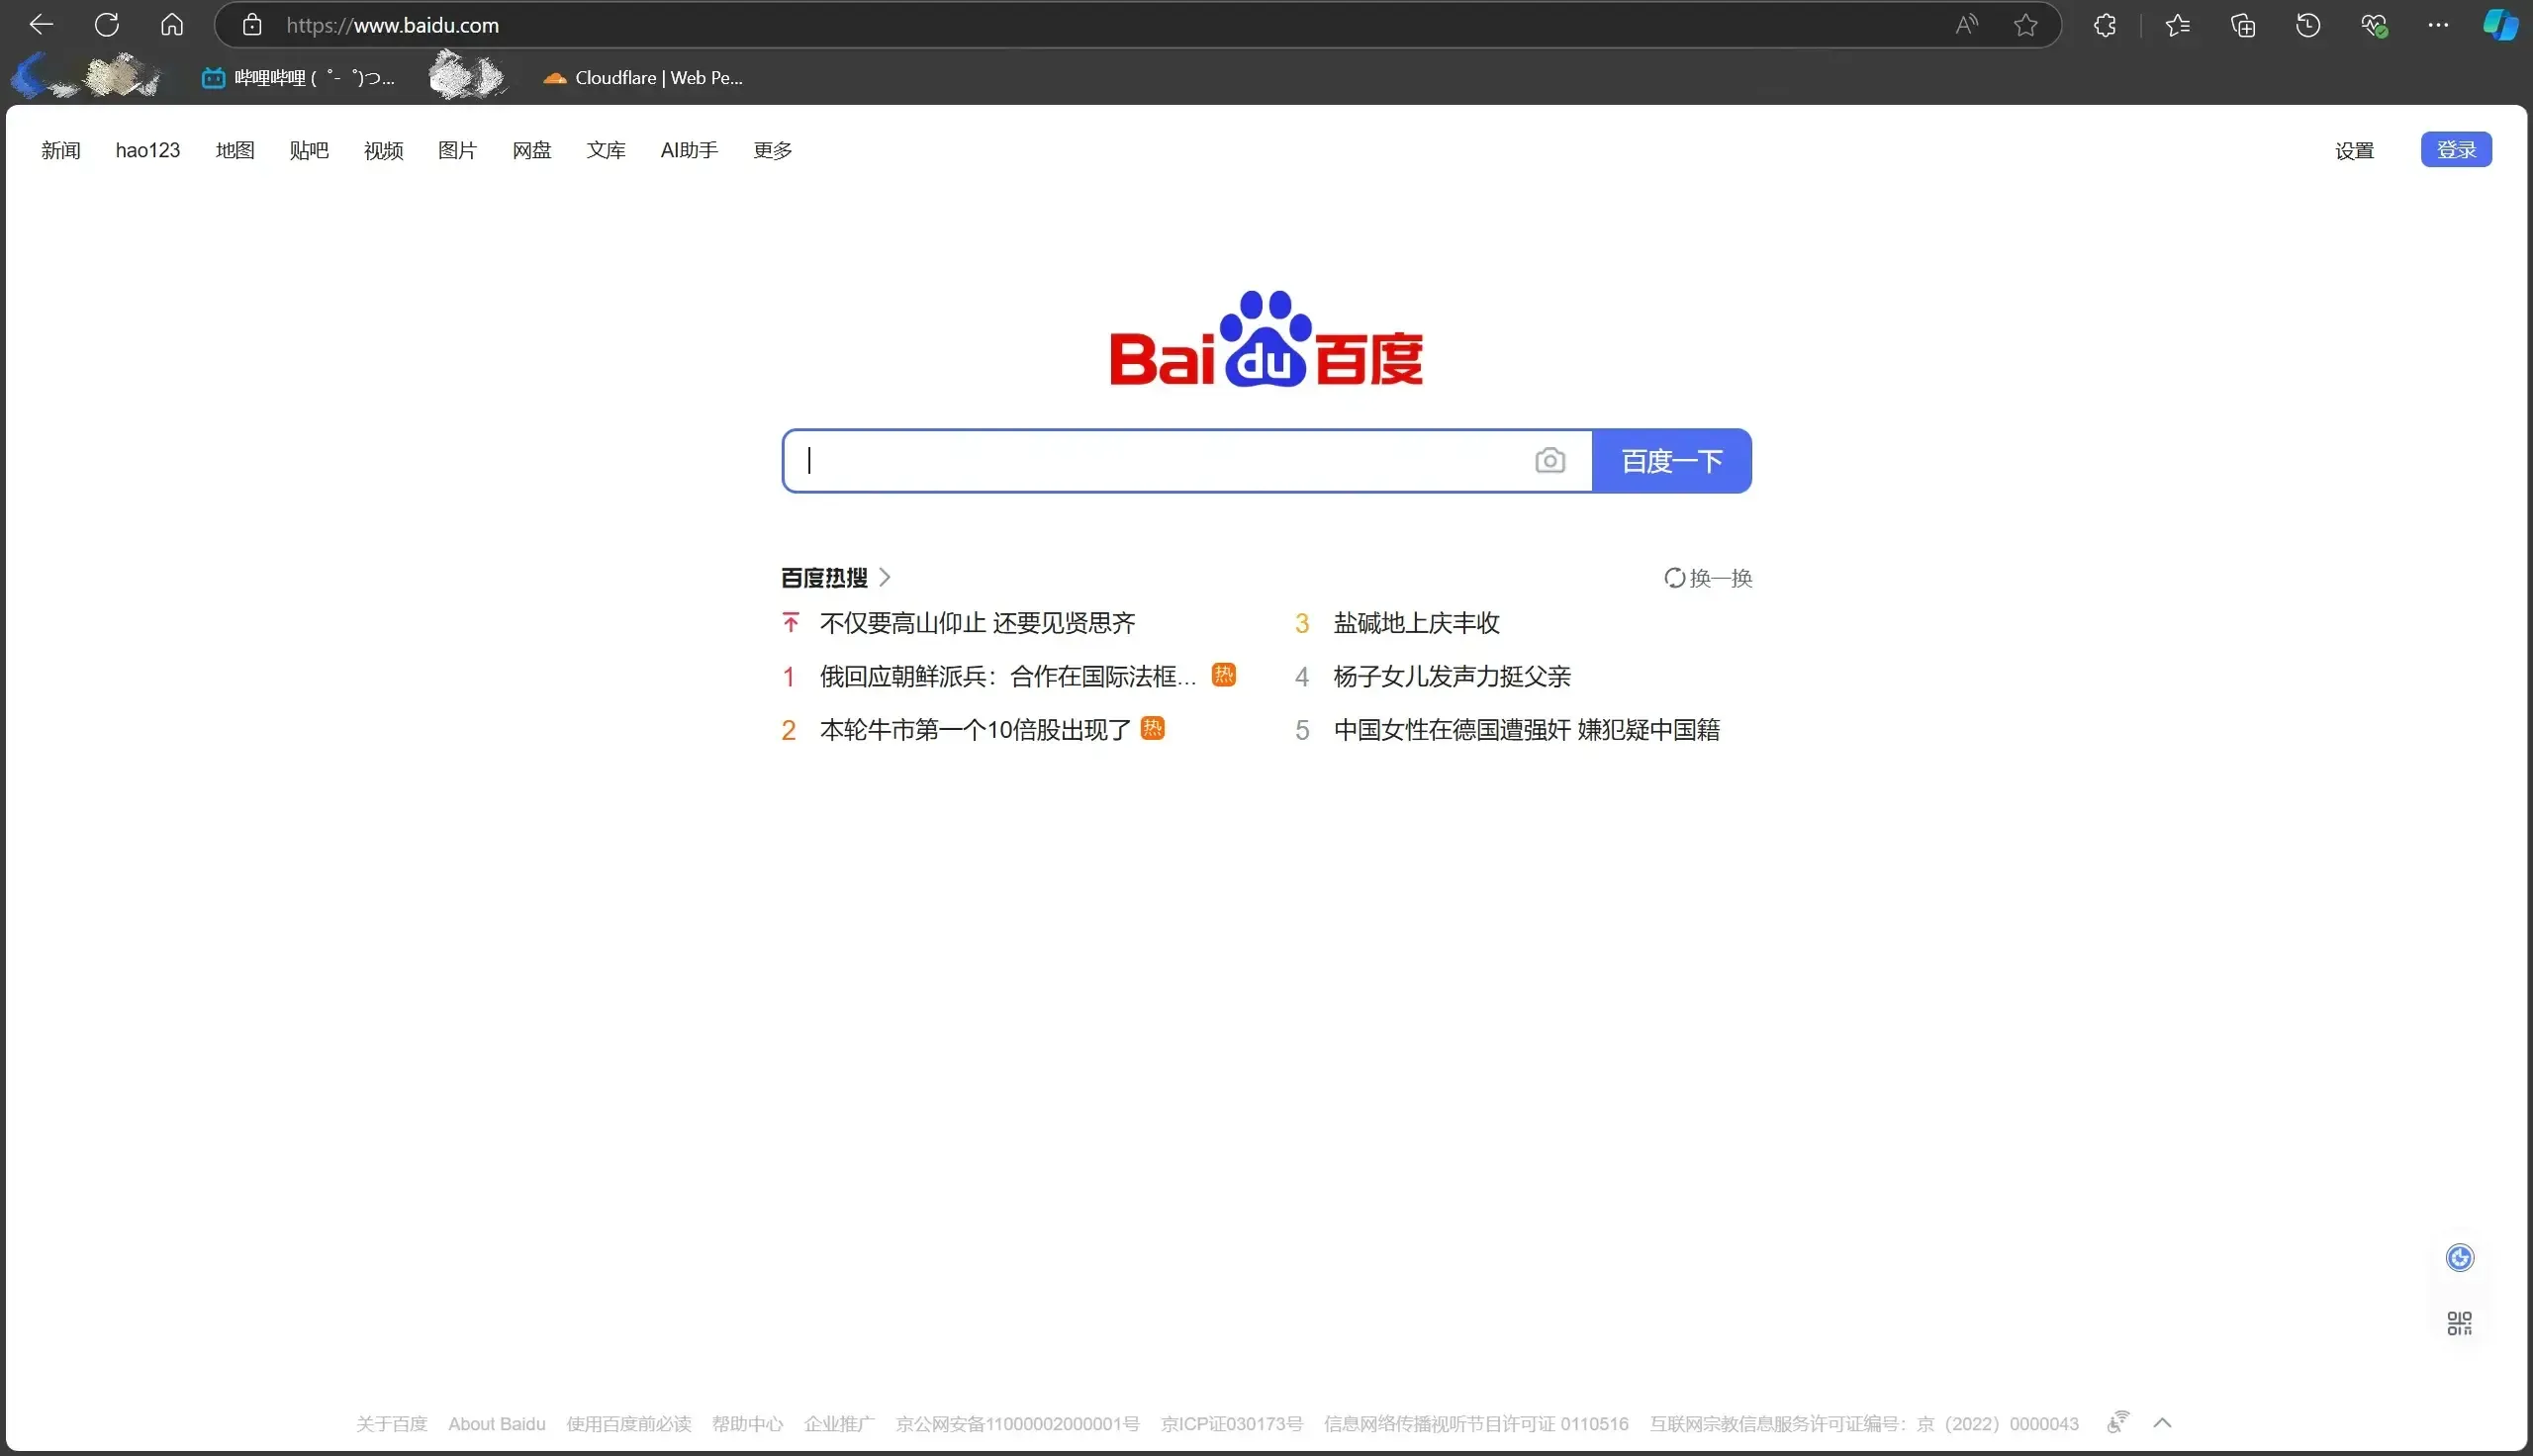The width and height of the screenshot is (2533, 1456).
Task: Go back with the browser back arrow
Action: click(41, 24)
